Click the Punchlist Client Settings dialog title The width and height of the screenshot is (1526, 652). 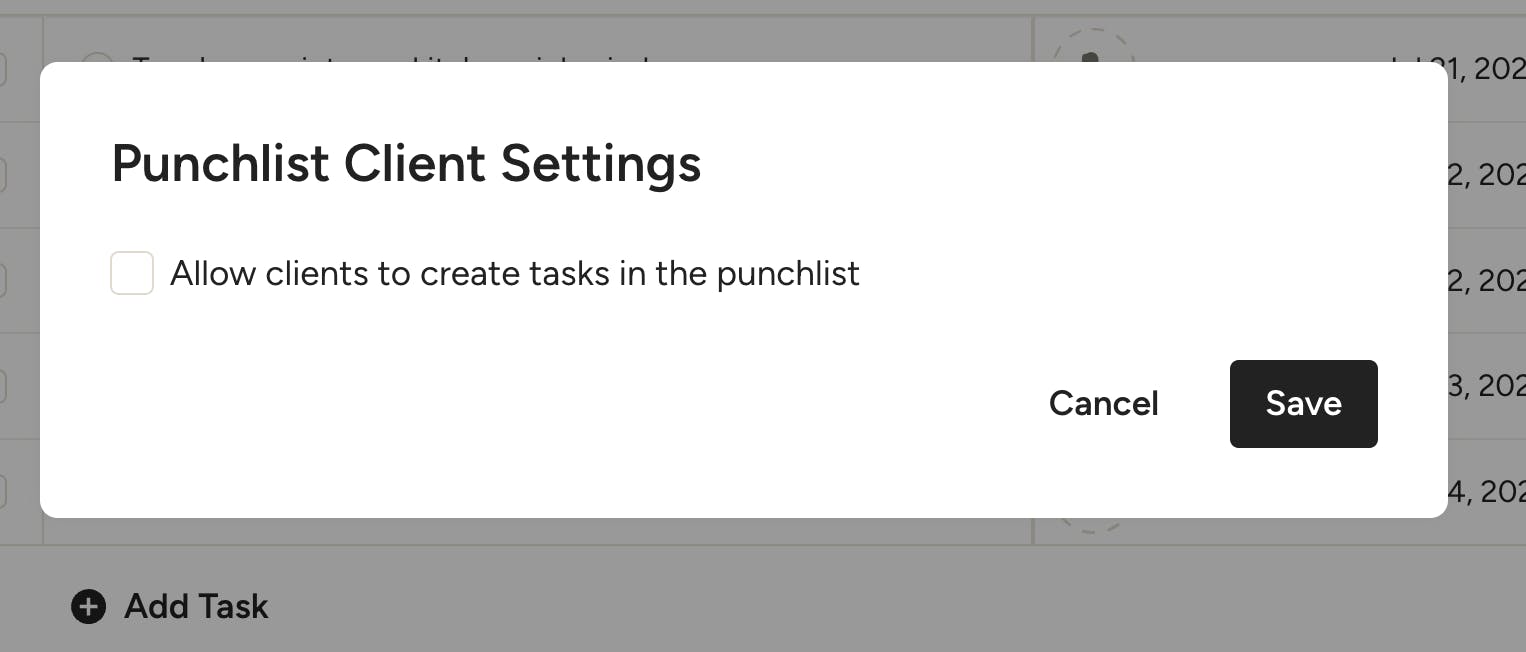tap(406, 163)
